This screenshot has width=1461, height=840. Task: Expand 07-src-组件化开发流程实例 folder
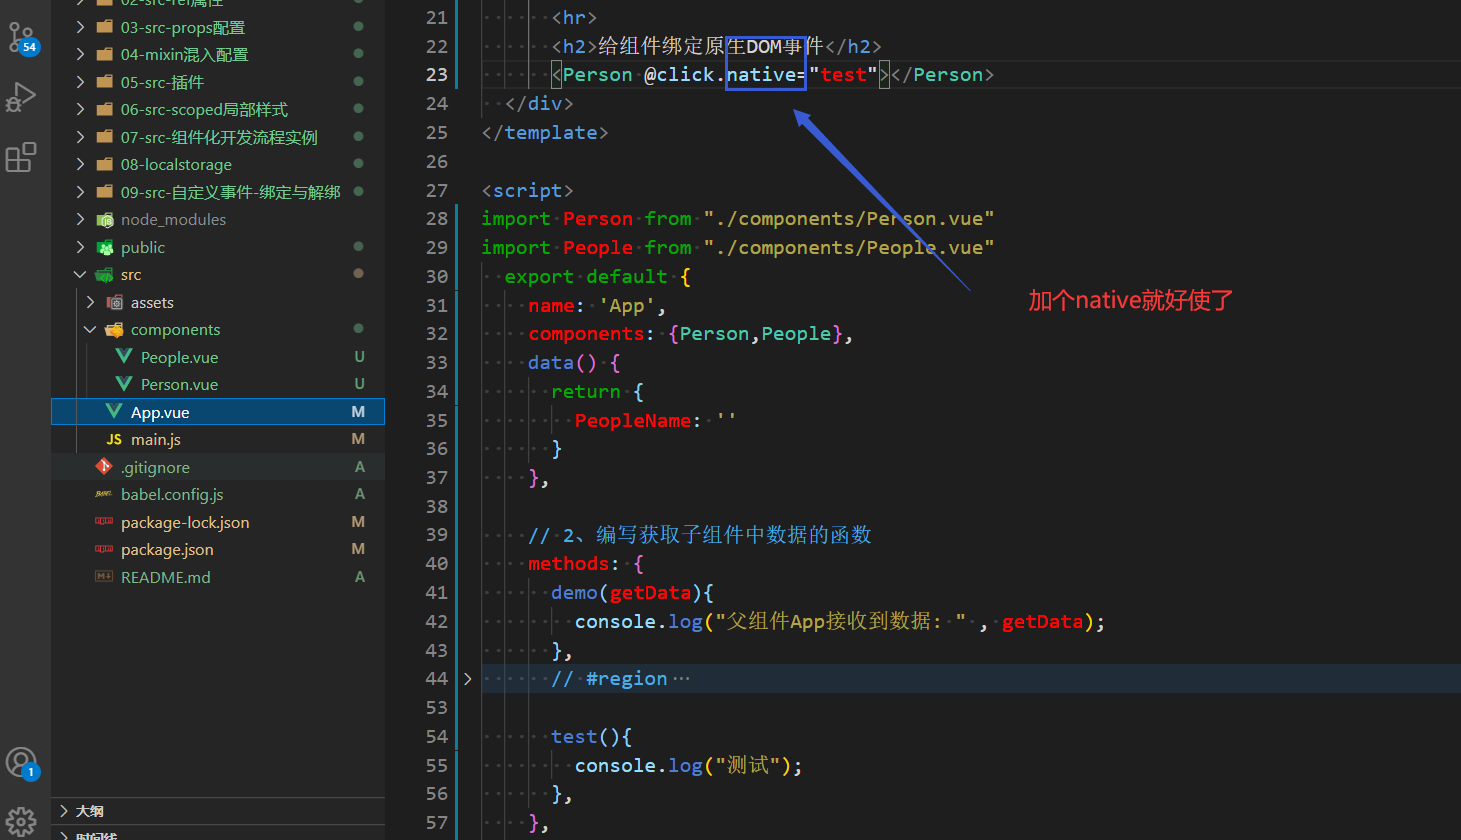tap(80, 137)
